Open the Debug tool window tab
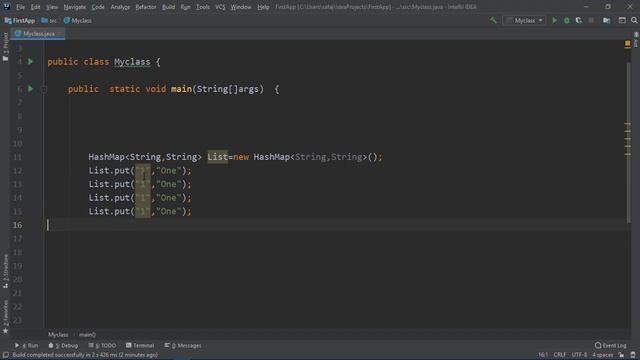Viewport: 640px width, 360px height. point(63,346)
